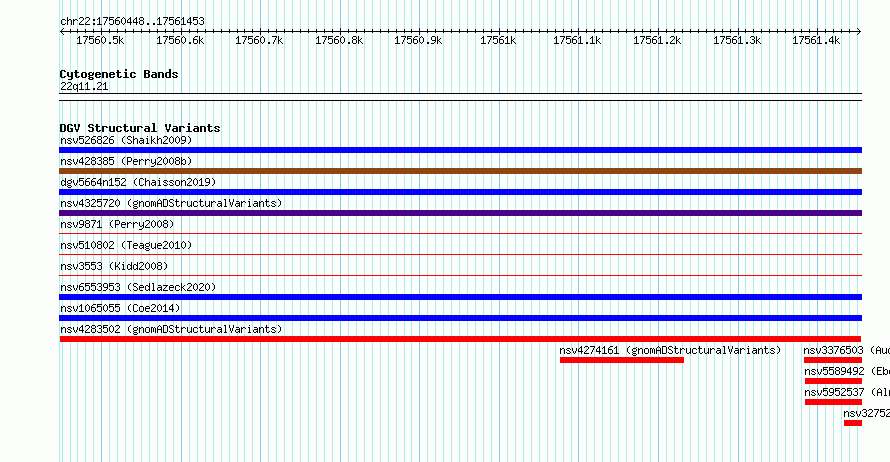
Task: Click the nsv526826 (Shaikh2009) variant label
Action: click(x=126, y=140)
